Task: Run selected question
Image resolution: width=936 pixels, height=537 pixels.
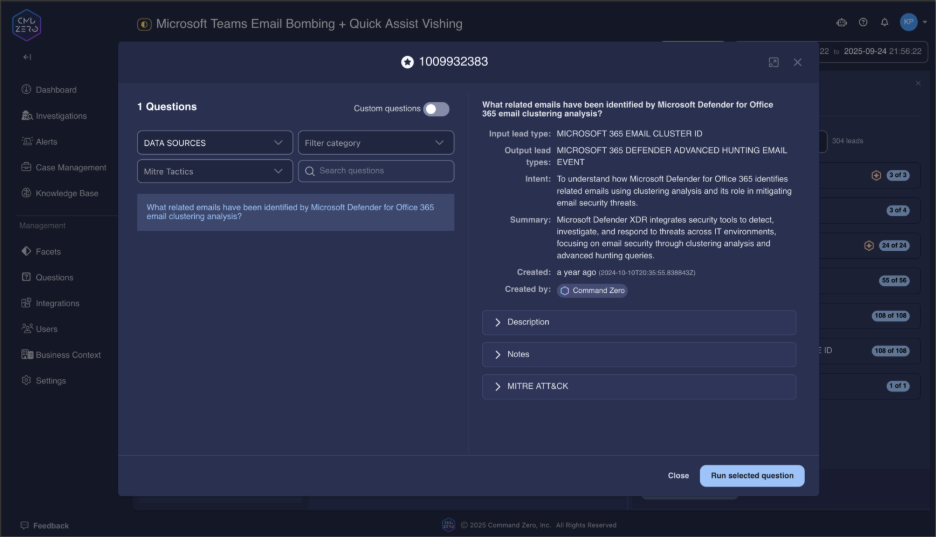Action: point(752,476)
